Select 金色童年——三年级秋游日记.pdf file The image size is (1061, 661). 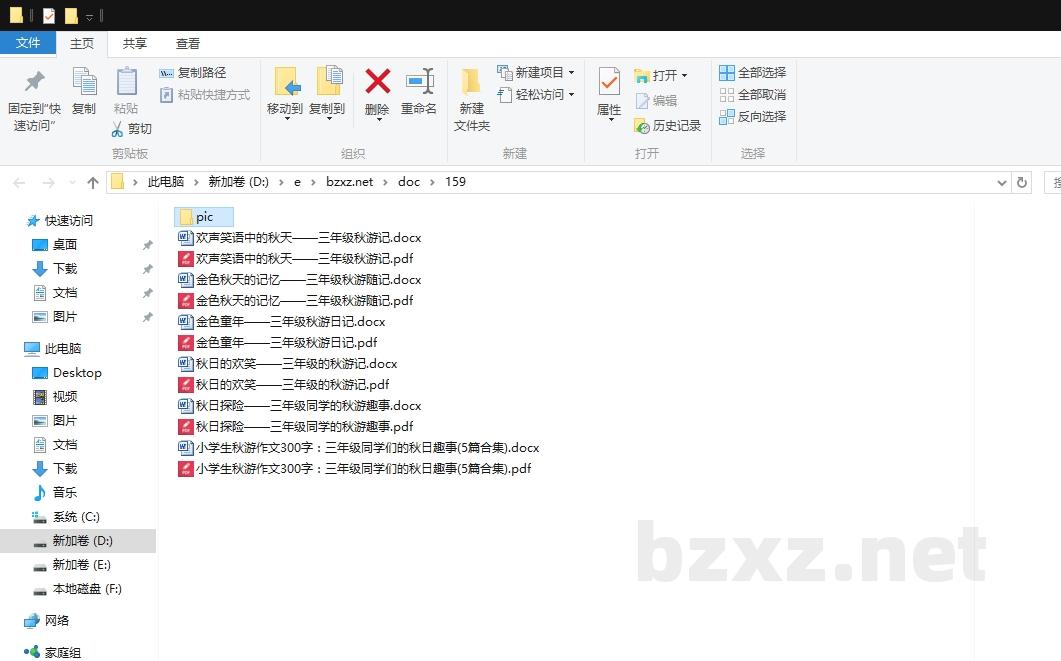[x=286, y=343]
